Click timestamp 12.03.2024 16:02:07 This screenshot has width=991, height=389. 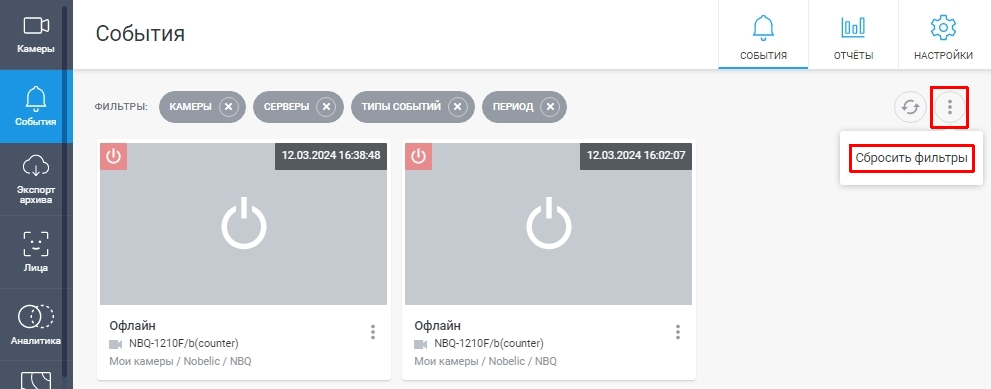click(x=636, y=156)
